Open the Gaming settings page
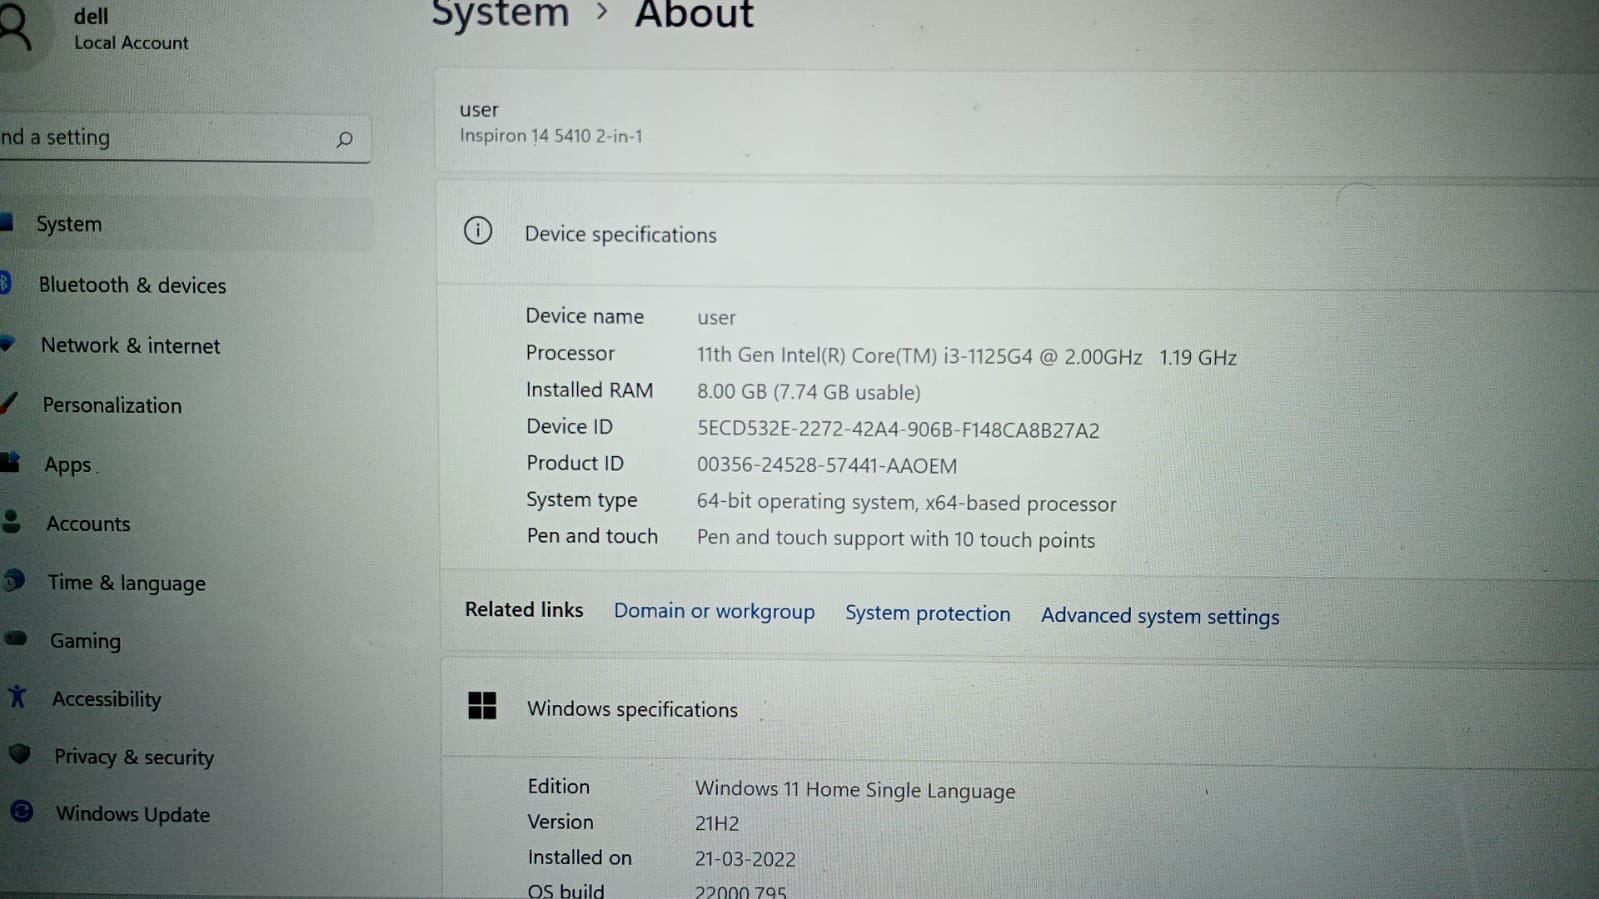The height and width of the screenshot is (899, 1599). (x=85, y=641)
